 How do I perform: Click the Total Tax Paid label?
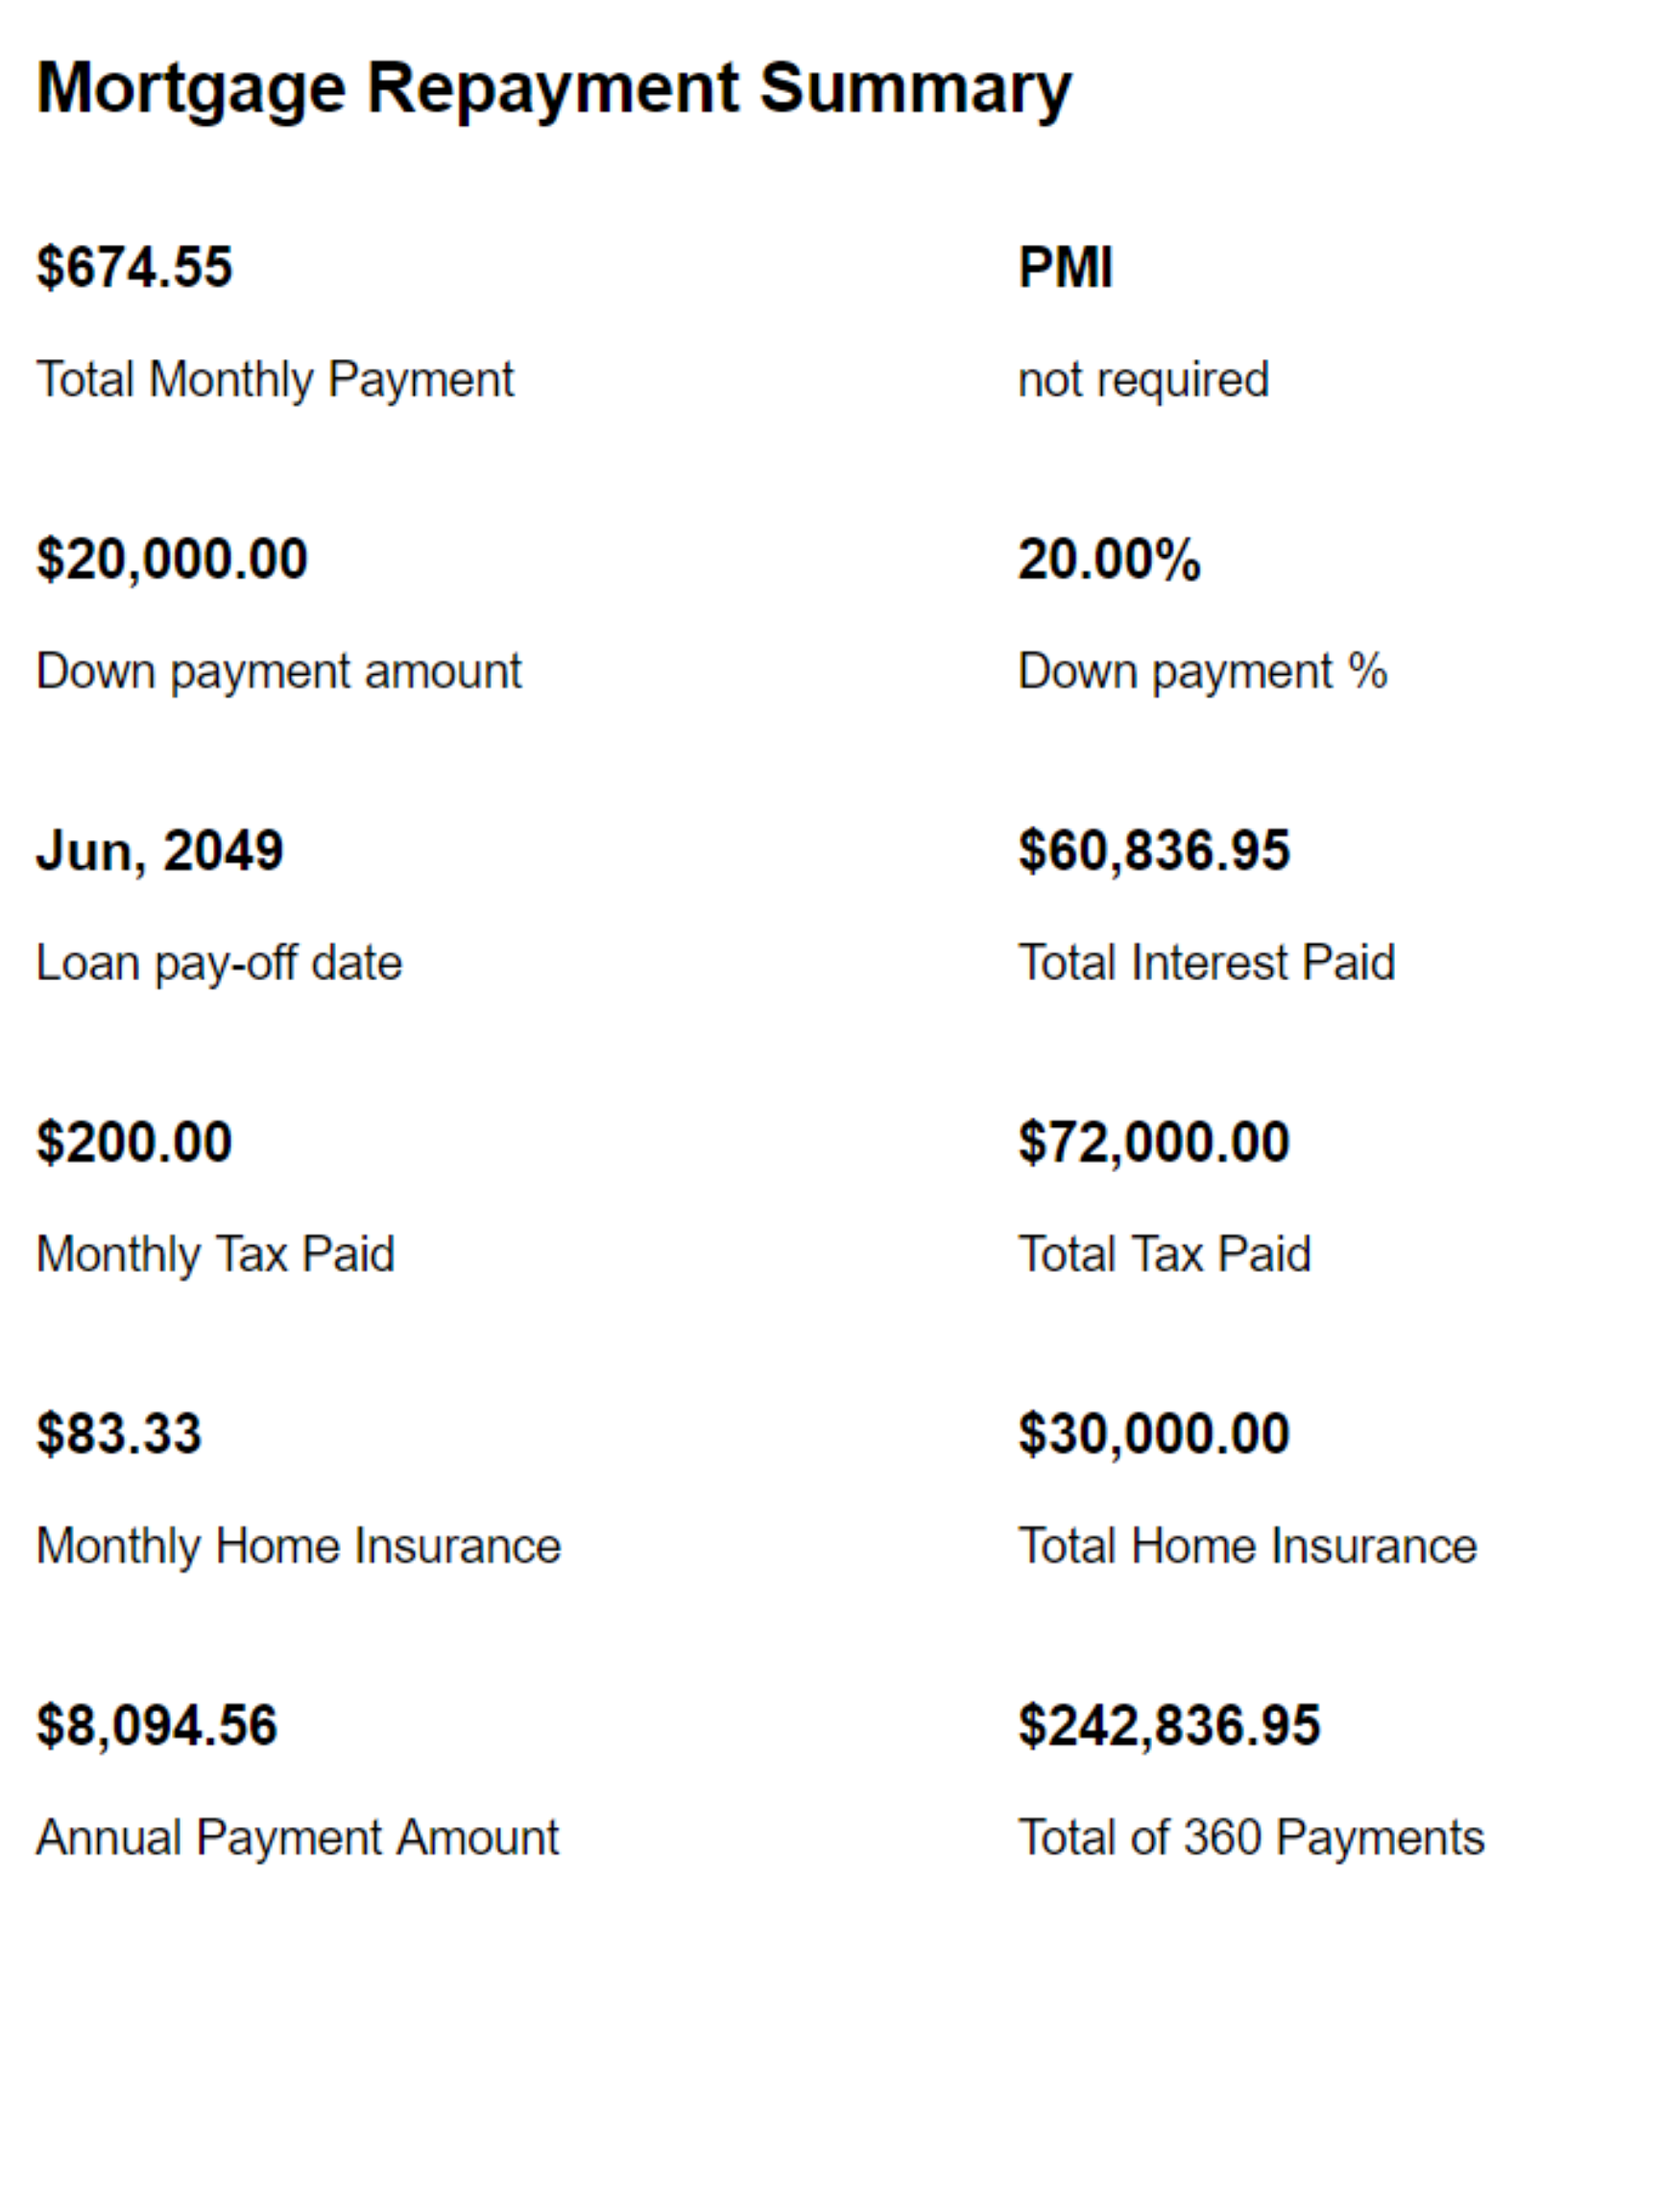pyautogui.click(x=1164, y=1255)
